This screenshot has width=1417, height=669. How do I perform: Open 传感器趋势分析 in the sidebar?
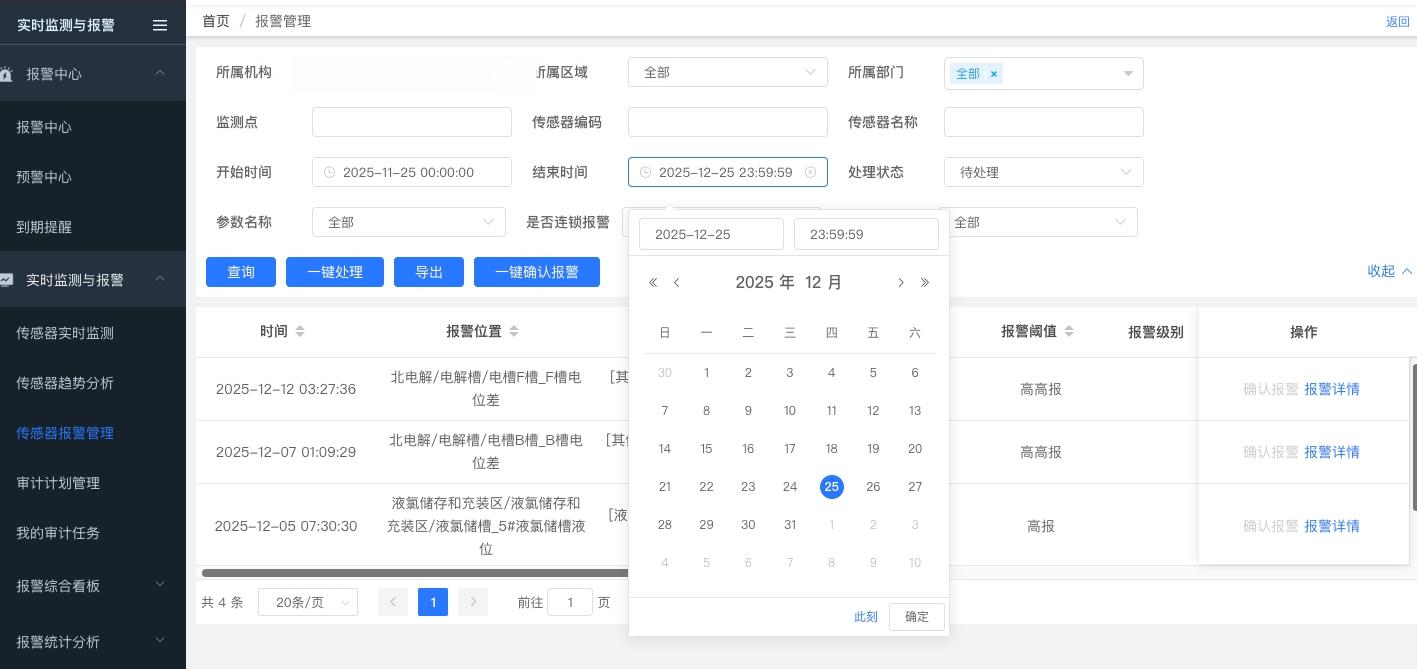click(65, 383)
